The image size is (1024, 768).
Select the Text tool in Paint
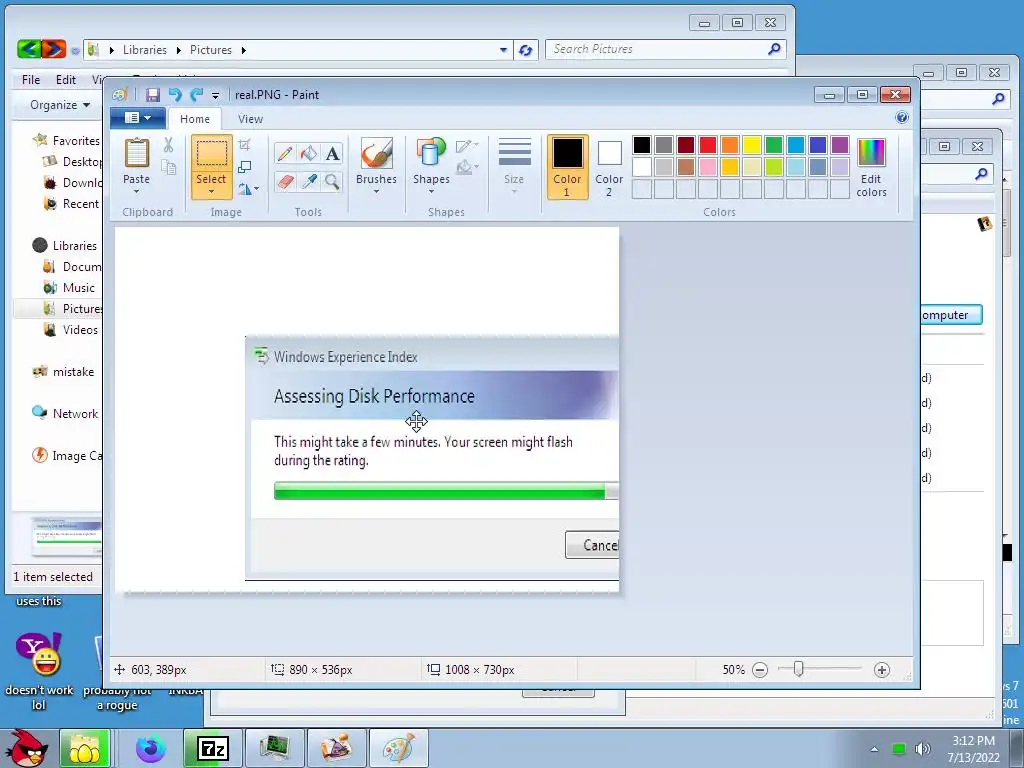332,153
